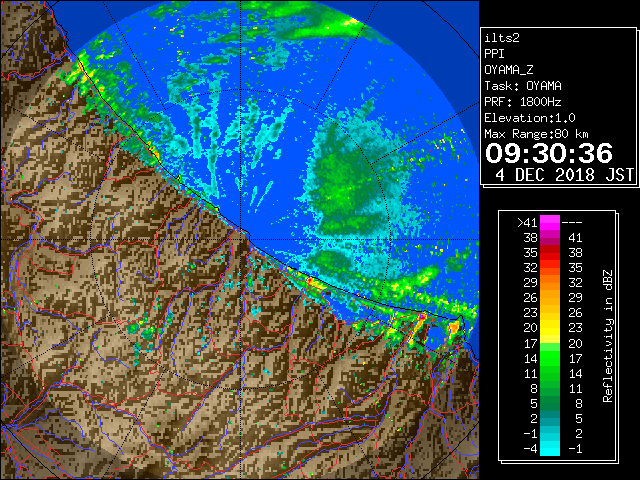Select the Task: OYAMA line
Image resolution: width=640 pixels, height=480 pixels.
point(523,86)
